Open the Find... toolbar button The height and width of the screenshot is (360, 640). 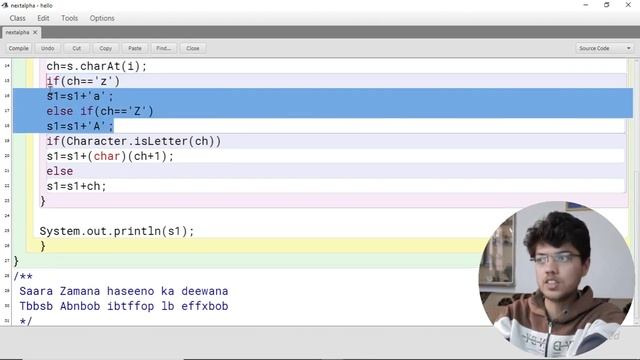[x=164, y=48]
